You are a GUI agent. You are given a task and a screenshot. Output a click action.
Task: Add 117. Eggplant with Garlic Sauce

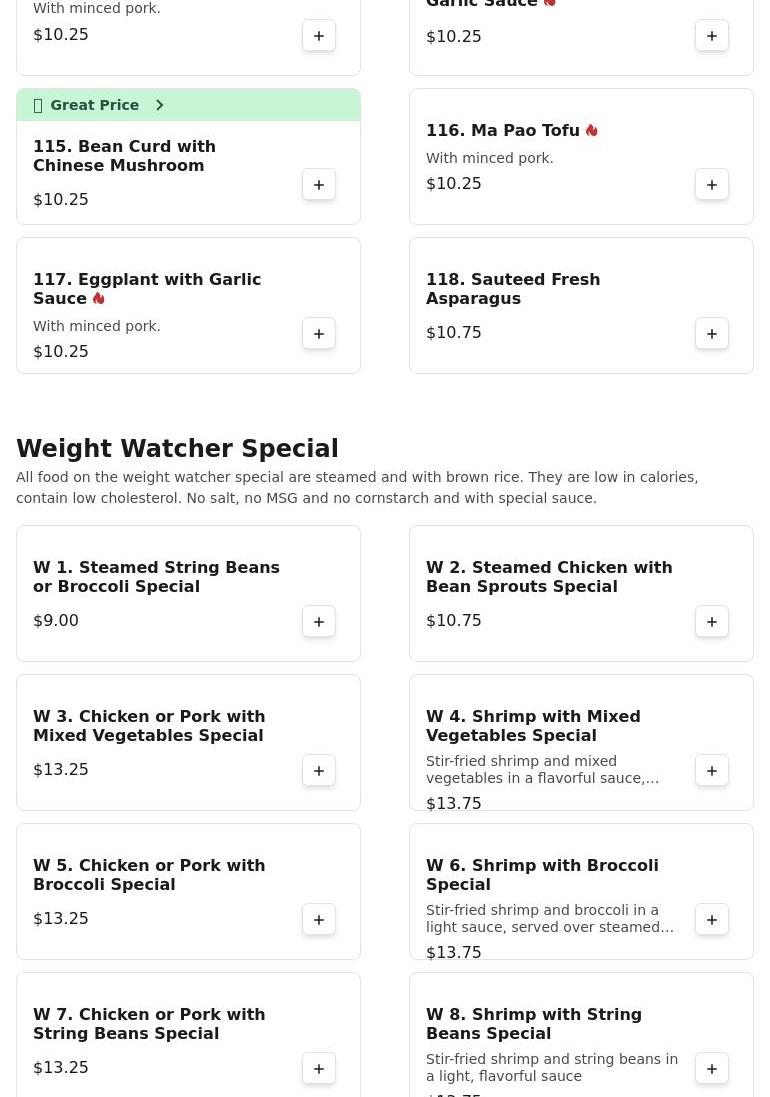pyautogui.click(x=319, y=334)
